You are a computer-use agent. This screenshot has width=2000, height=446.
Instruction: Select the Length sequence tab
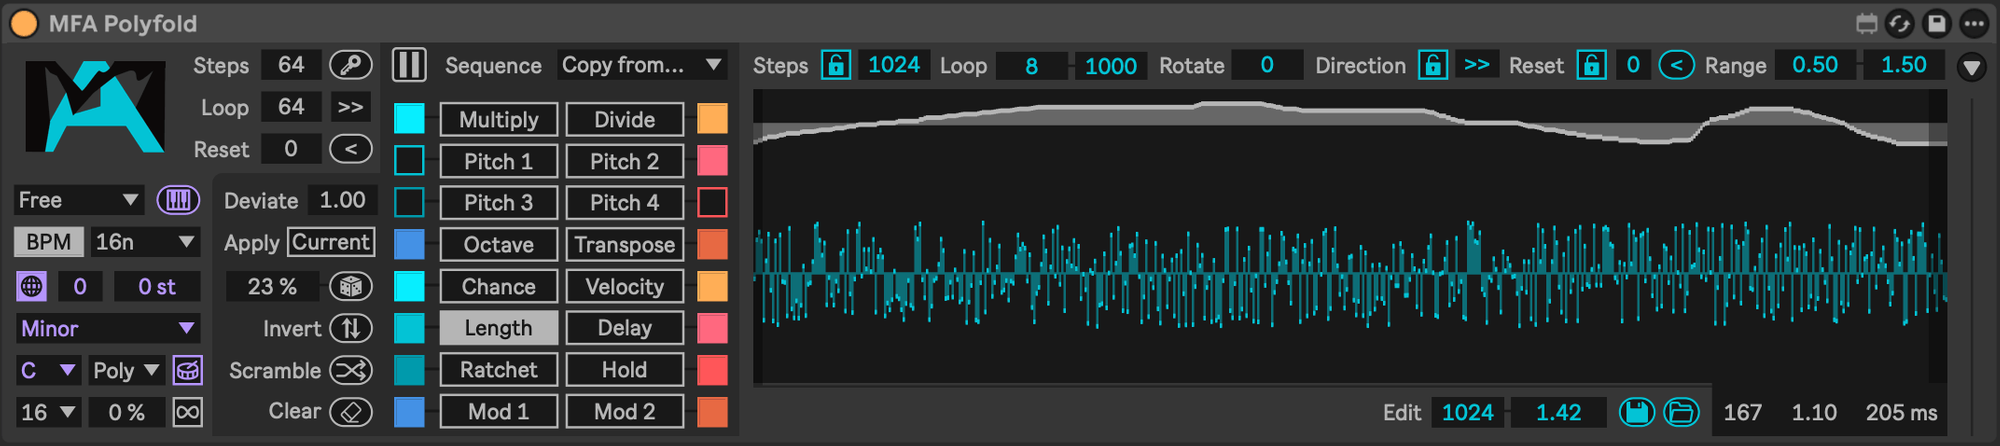[498, 328]
